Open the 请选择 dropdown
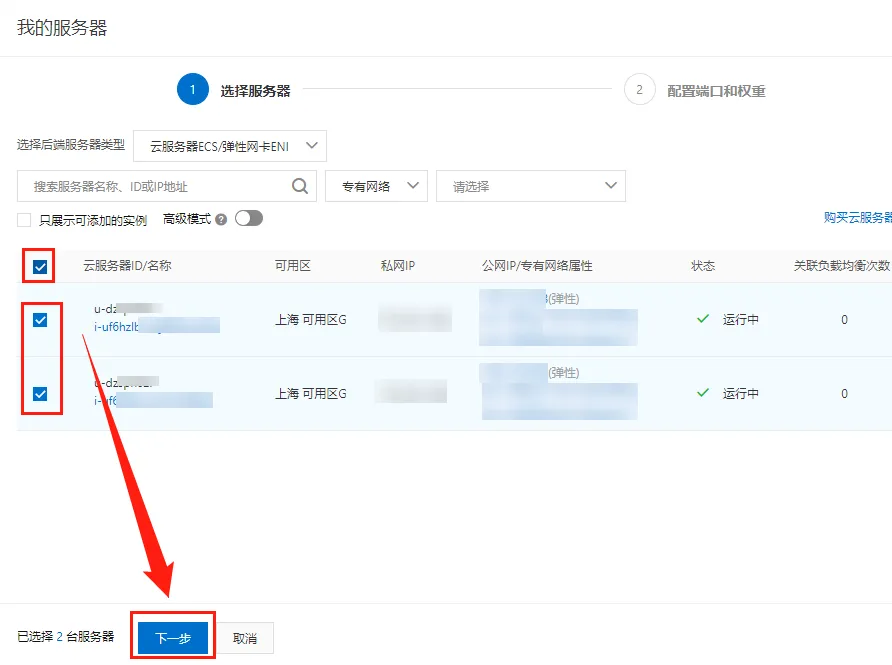The width and height of the screenshot is (892, 665). [531, 186]
